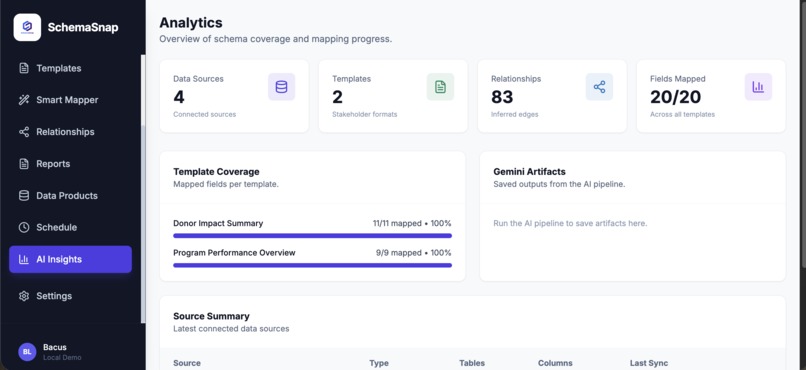Image resolution: width=806 pixels, height=370 pixels.
Task: Open the Reports page icon
Action: click(x=24, y=164)
